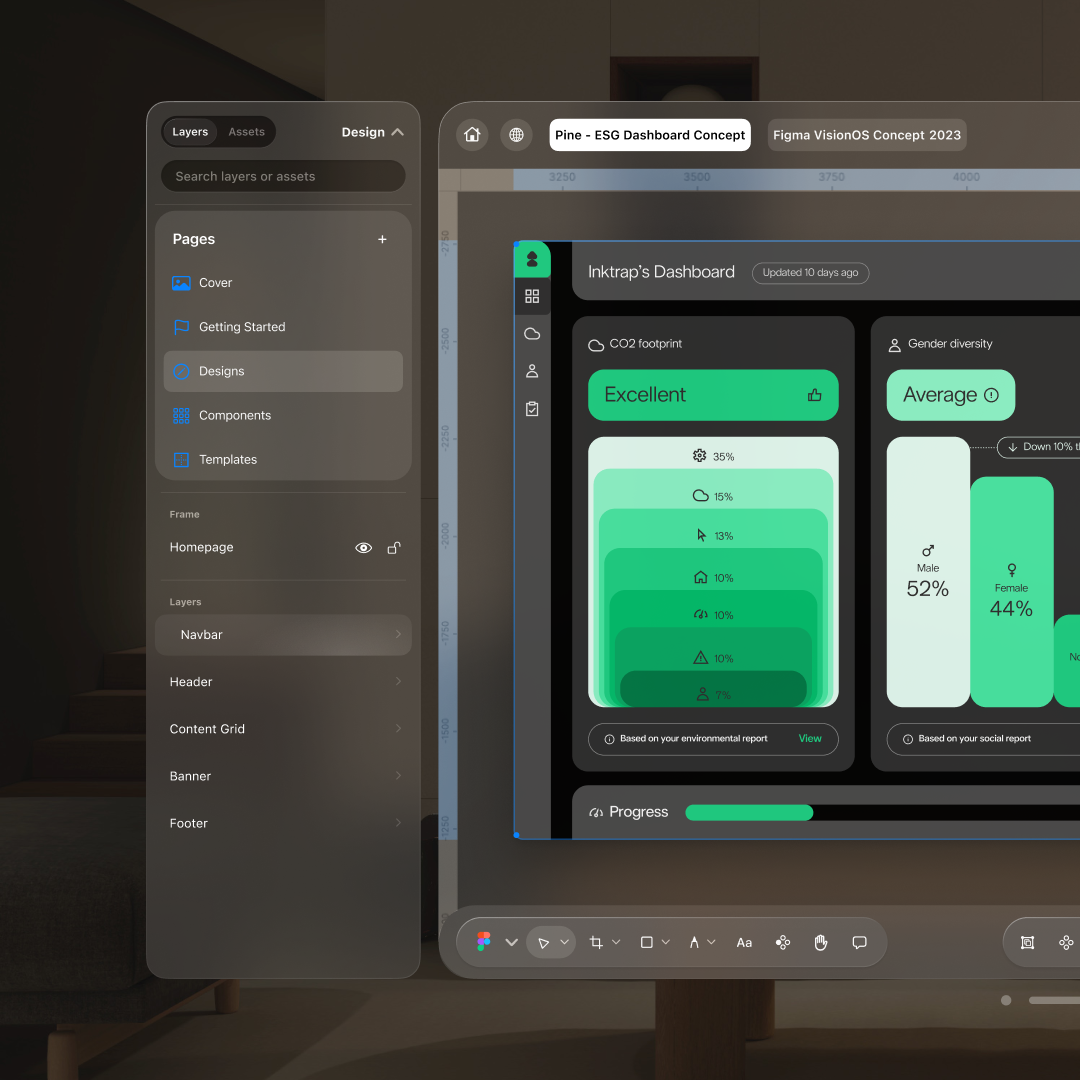Click the Average status button
Image resolution: width=1080 pixels, height=1080 pixels.
[951, 395]
